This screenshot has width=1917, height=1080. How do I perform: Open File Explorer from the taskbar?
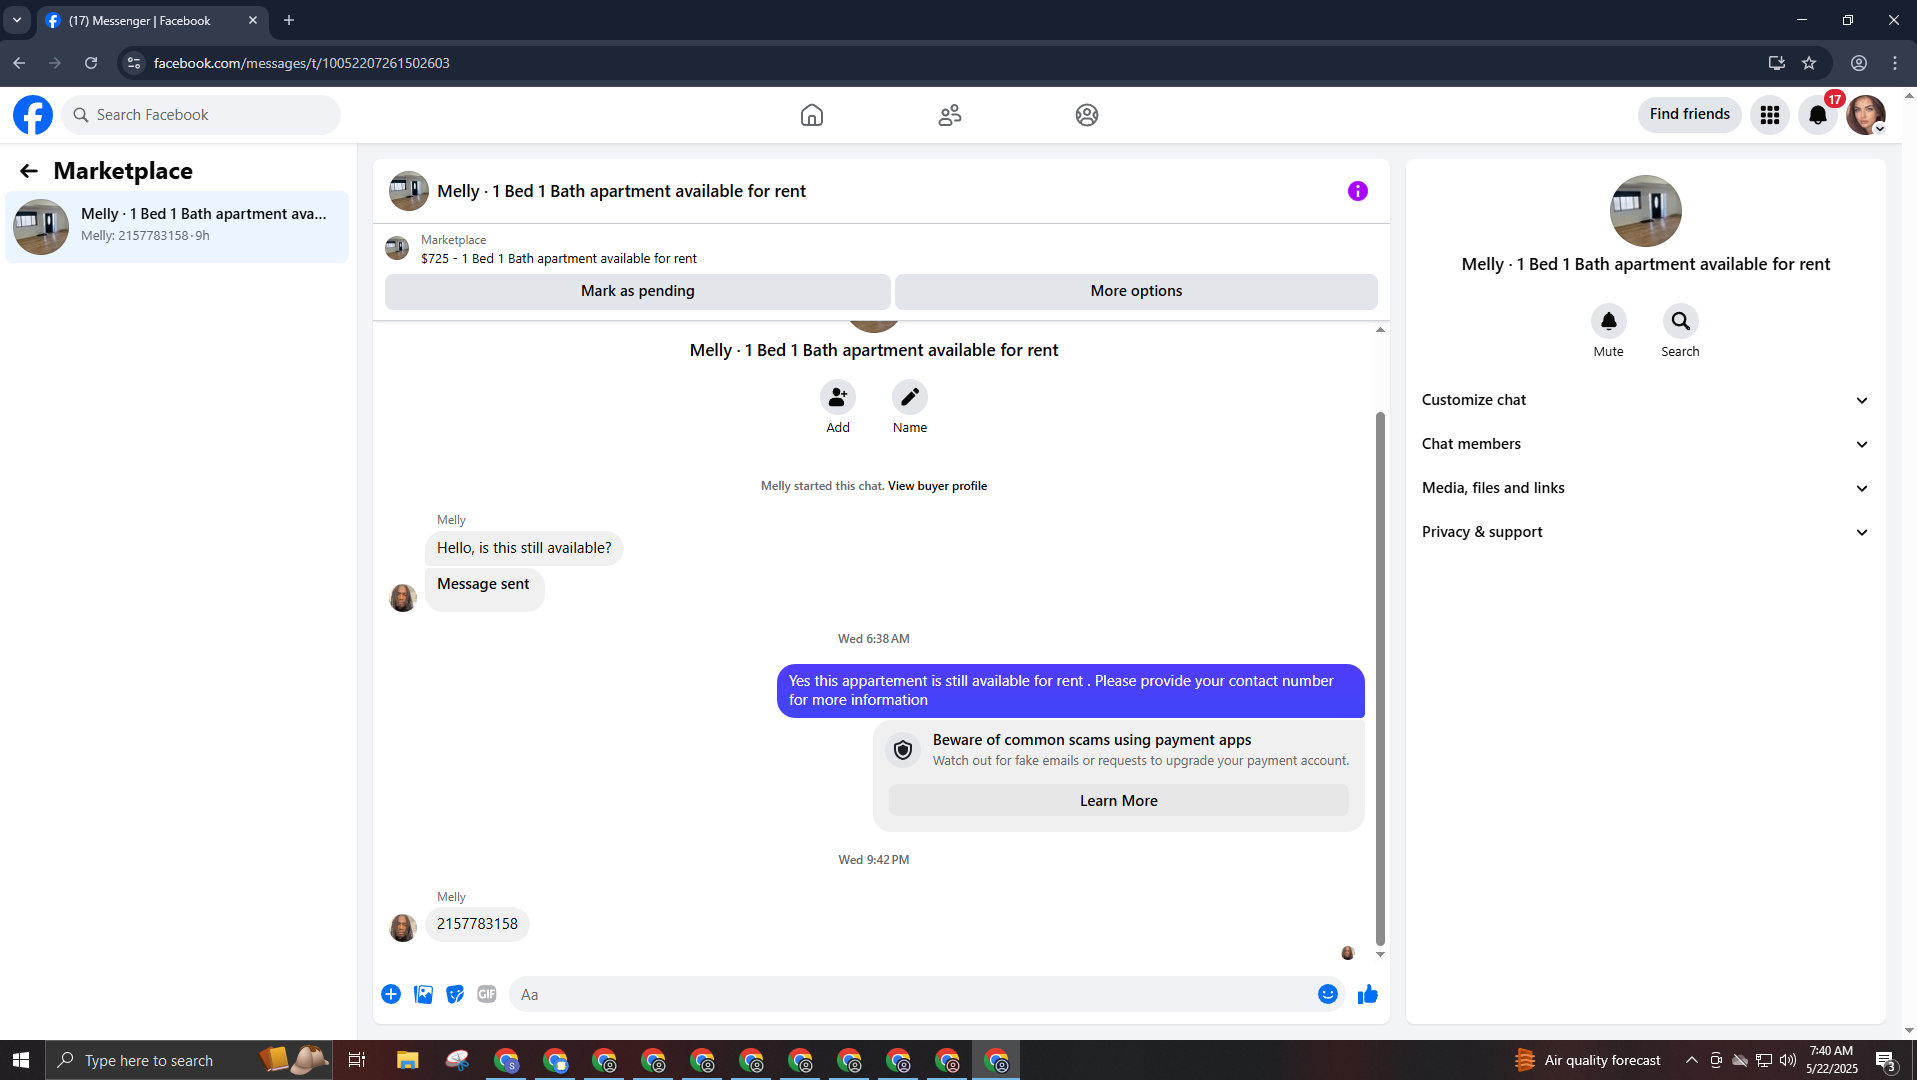tap(407, 1060)
